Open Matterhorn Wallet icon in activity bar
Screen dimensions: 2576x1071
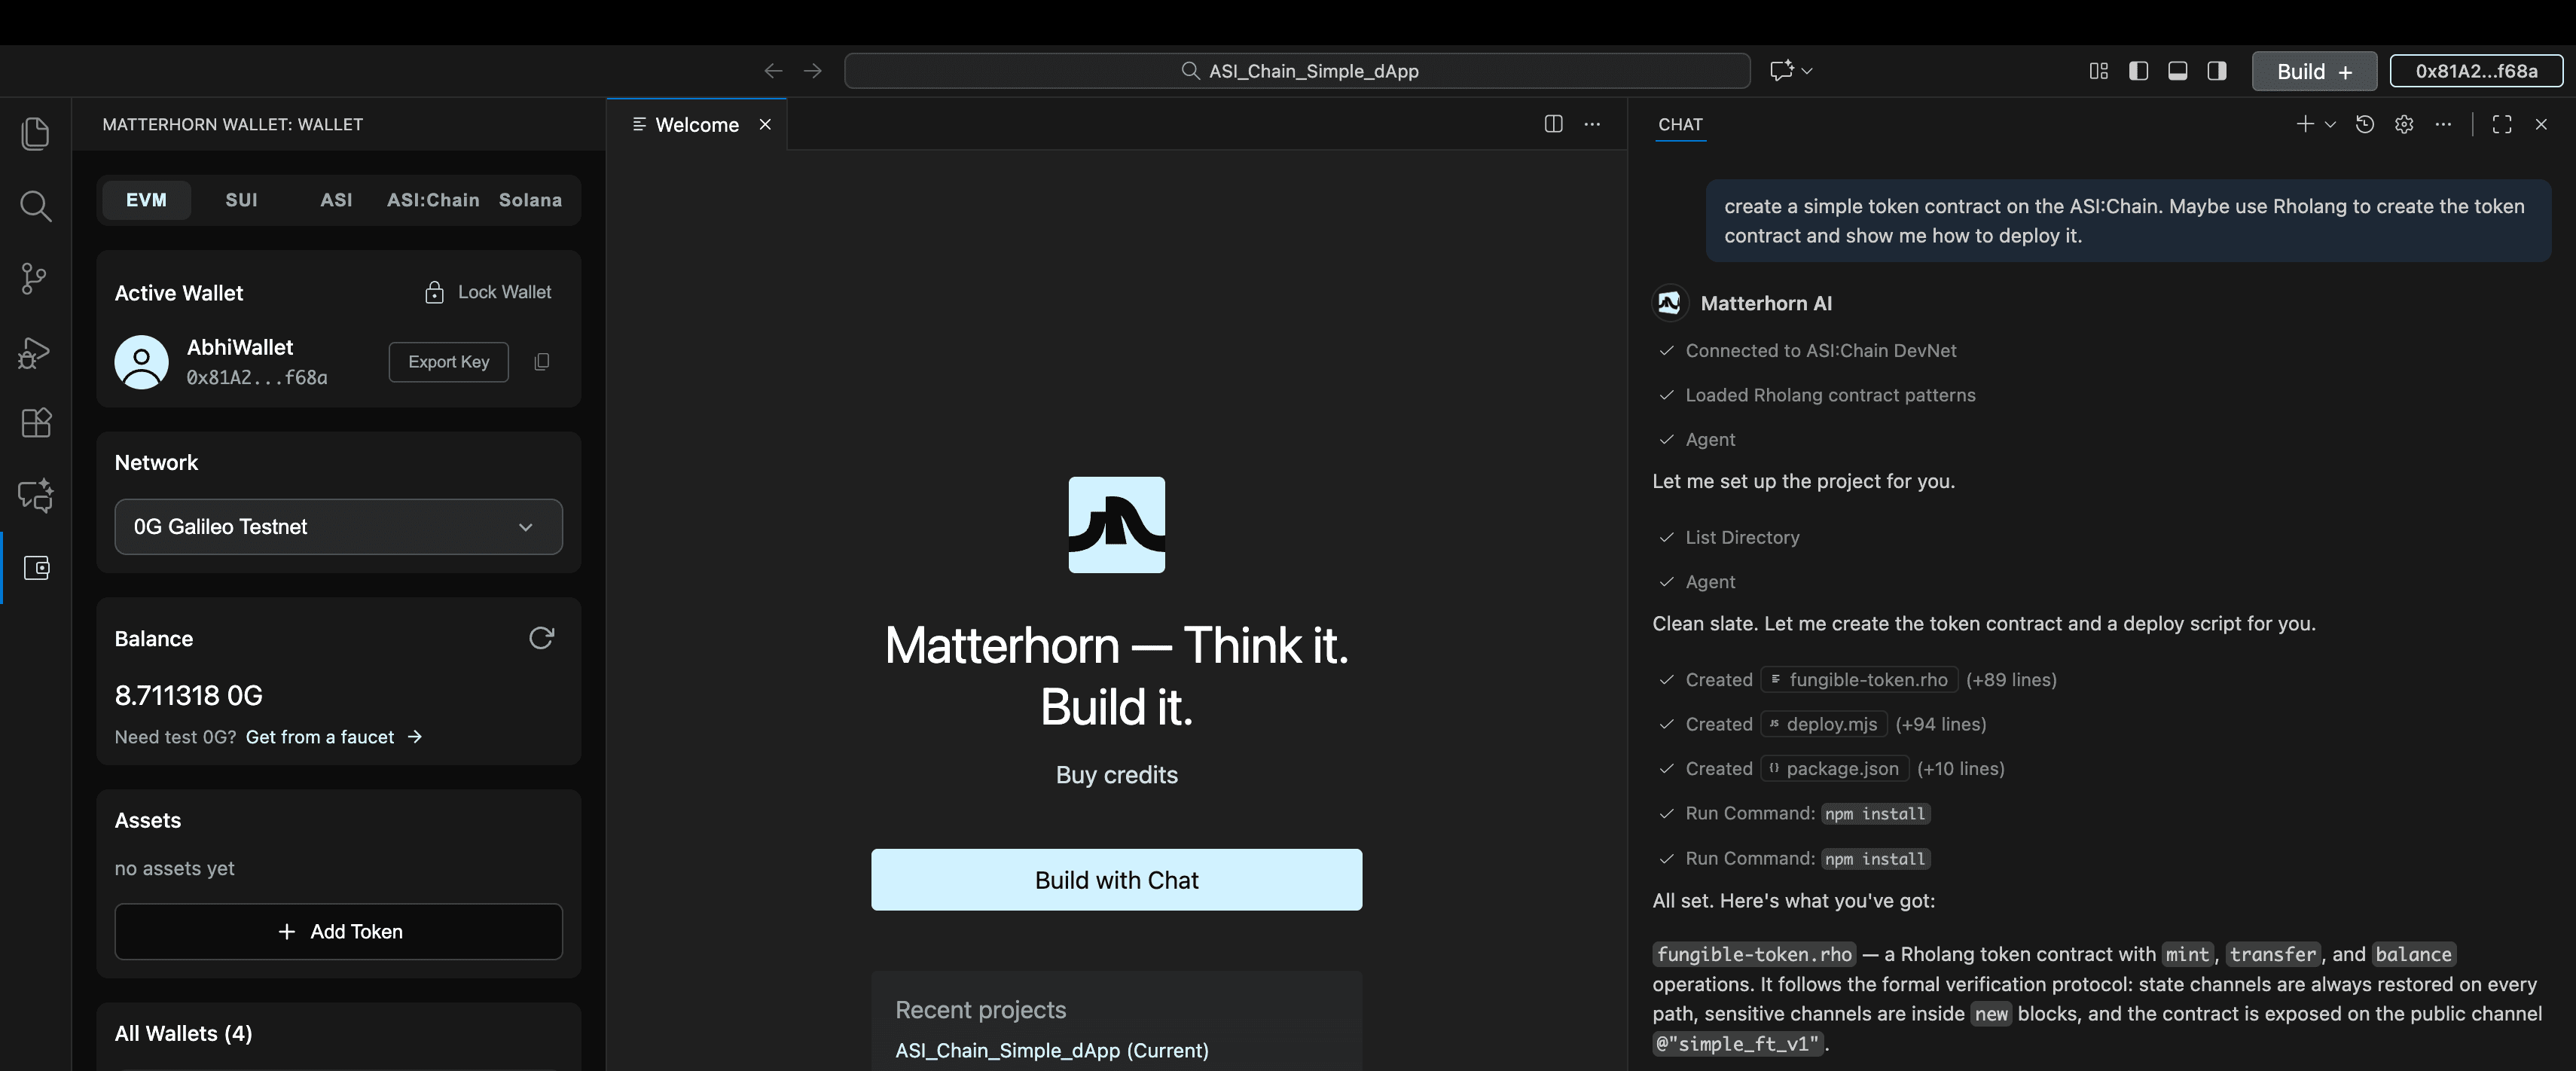[x=36, y=568]
